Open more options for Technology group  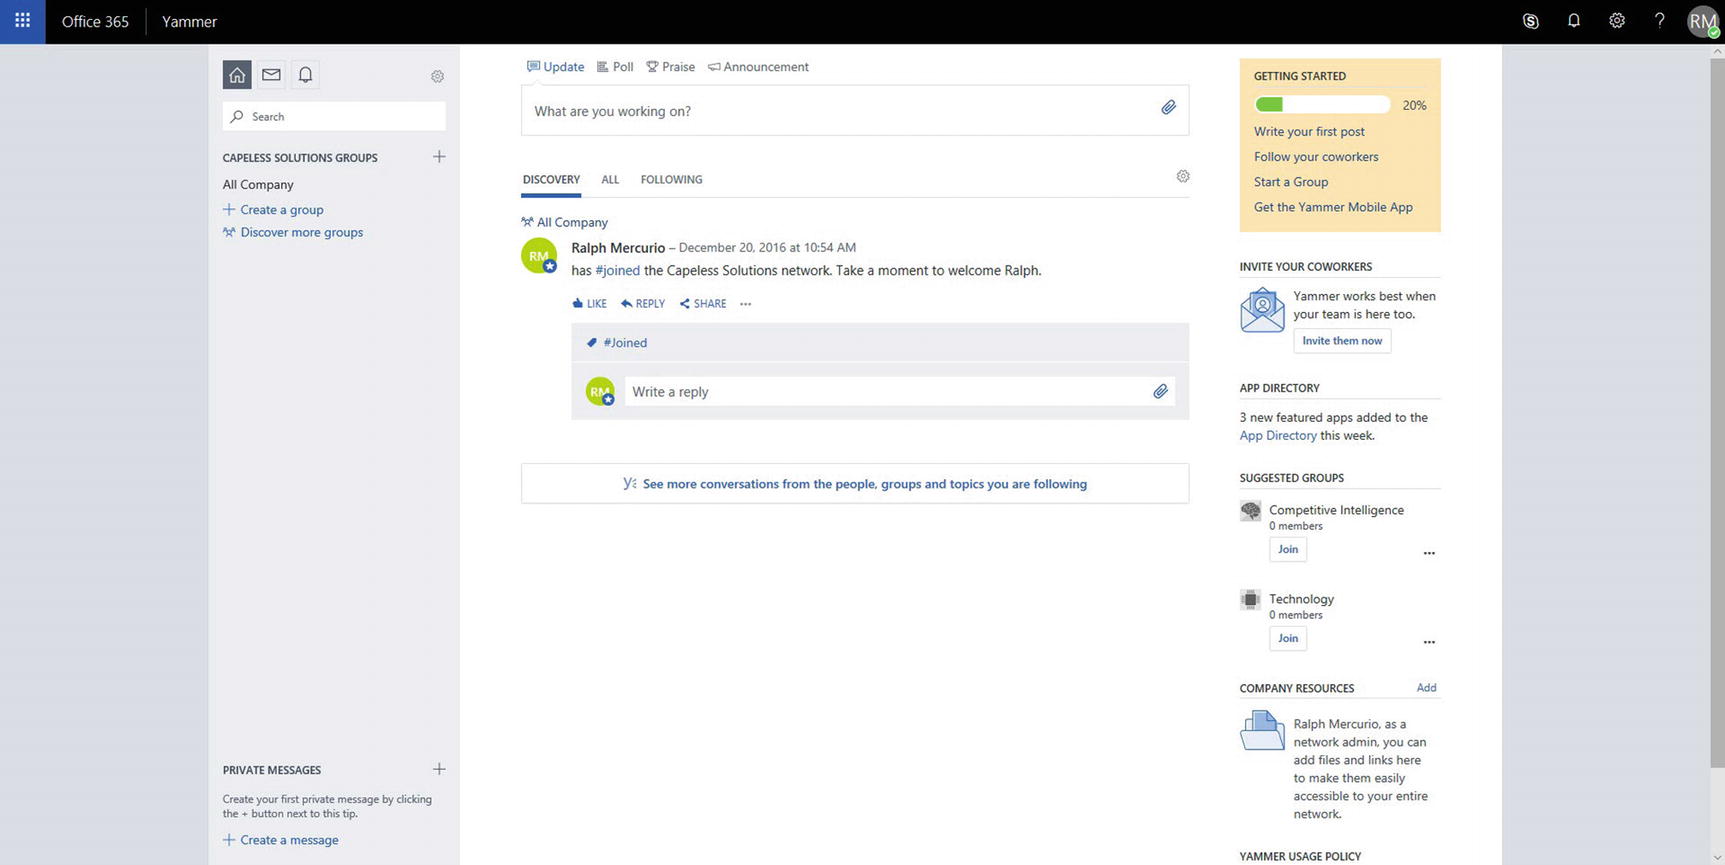pos(1429,642)
